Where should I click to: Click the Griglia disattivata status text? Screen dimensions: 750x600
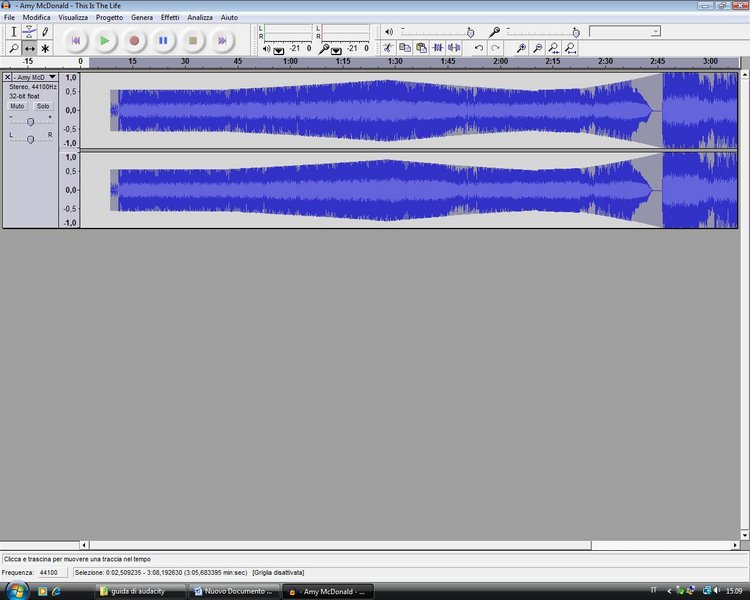click(x=278, y=572)
